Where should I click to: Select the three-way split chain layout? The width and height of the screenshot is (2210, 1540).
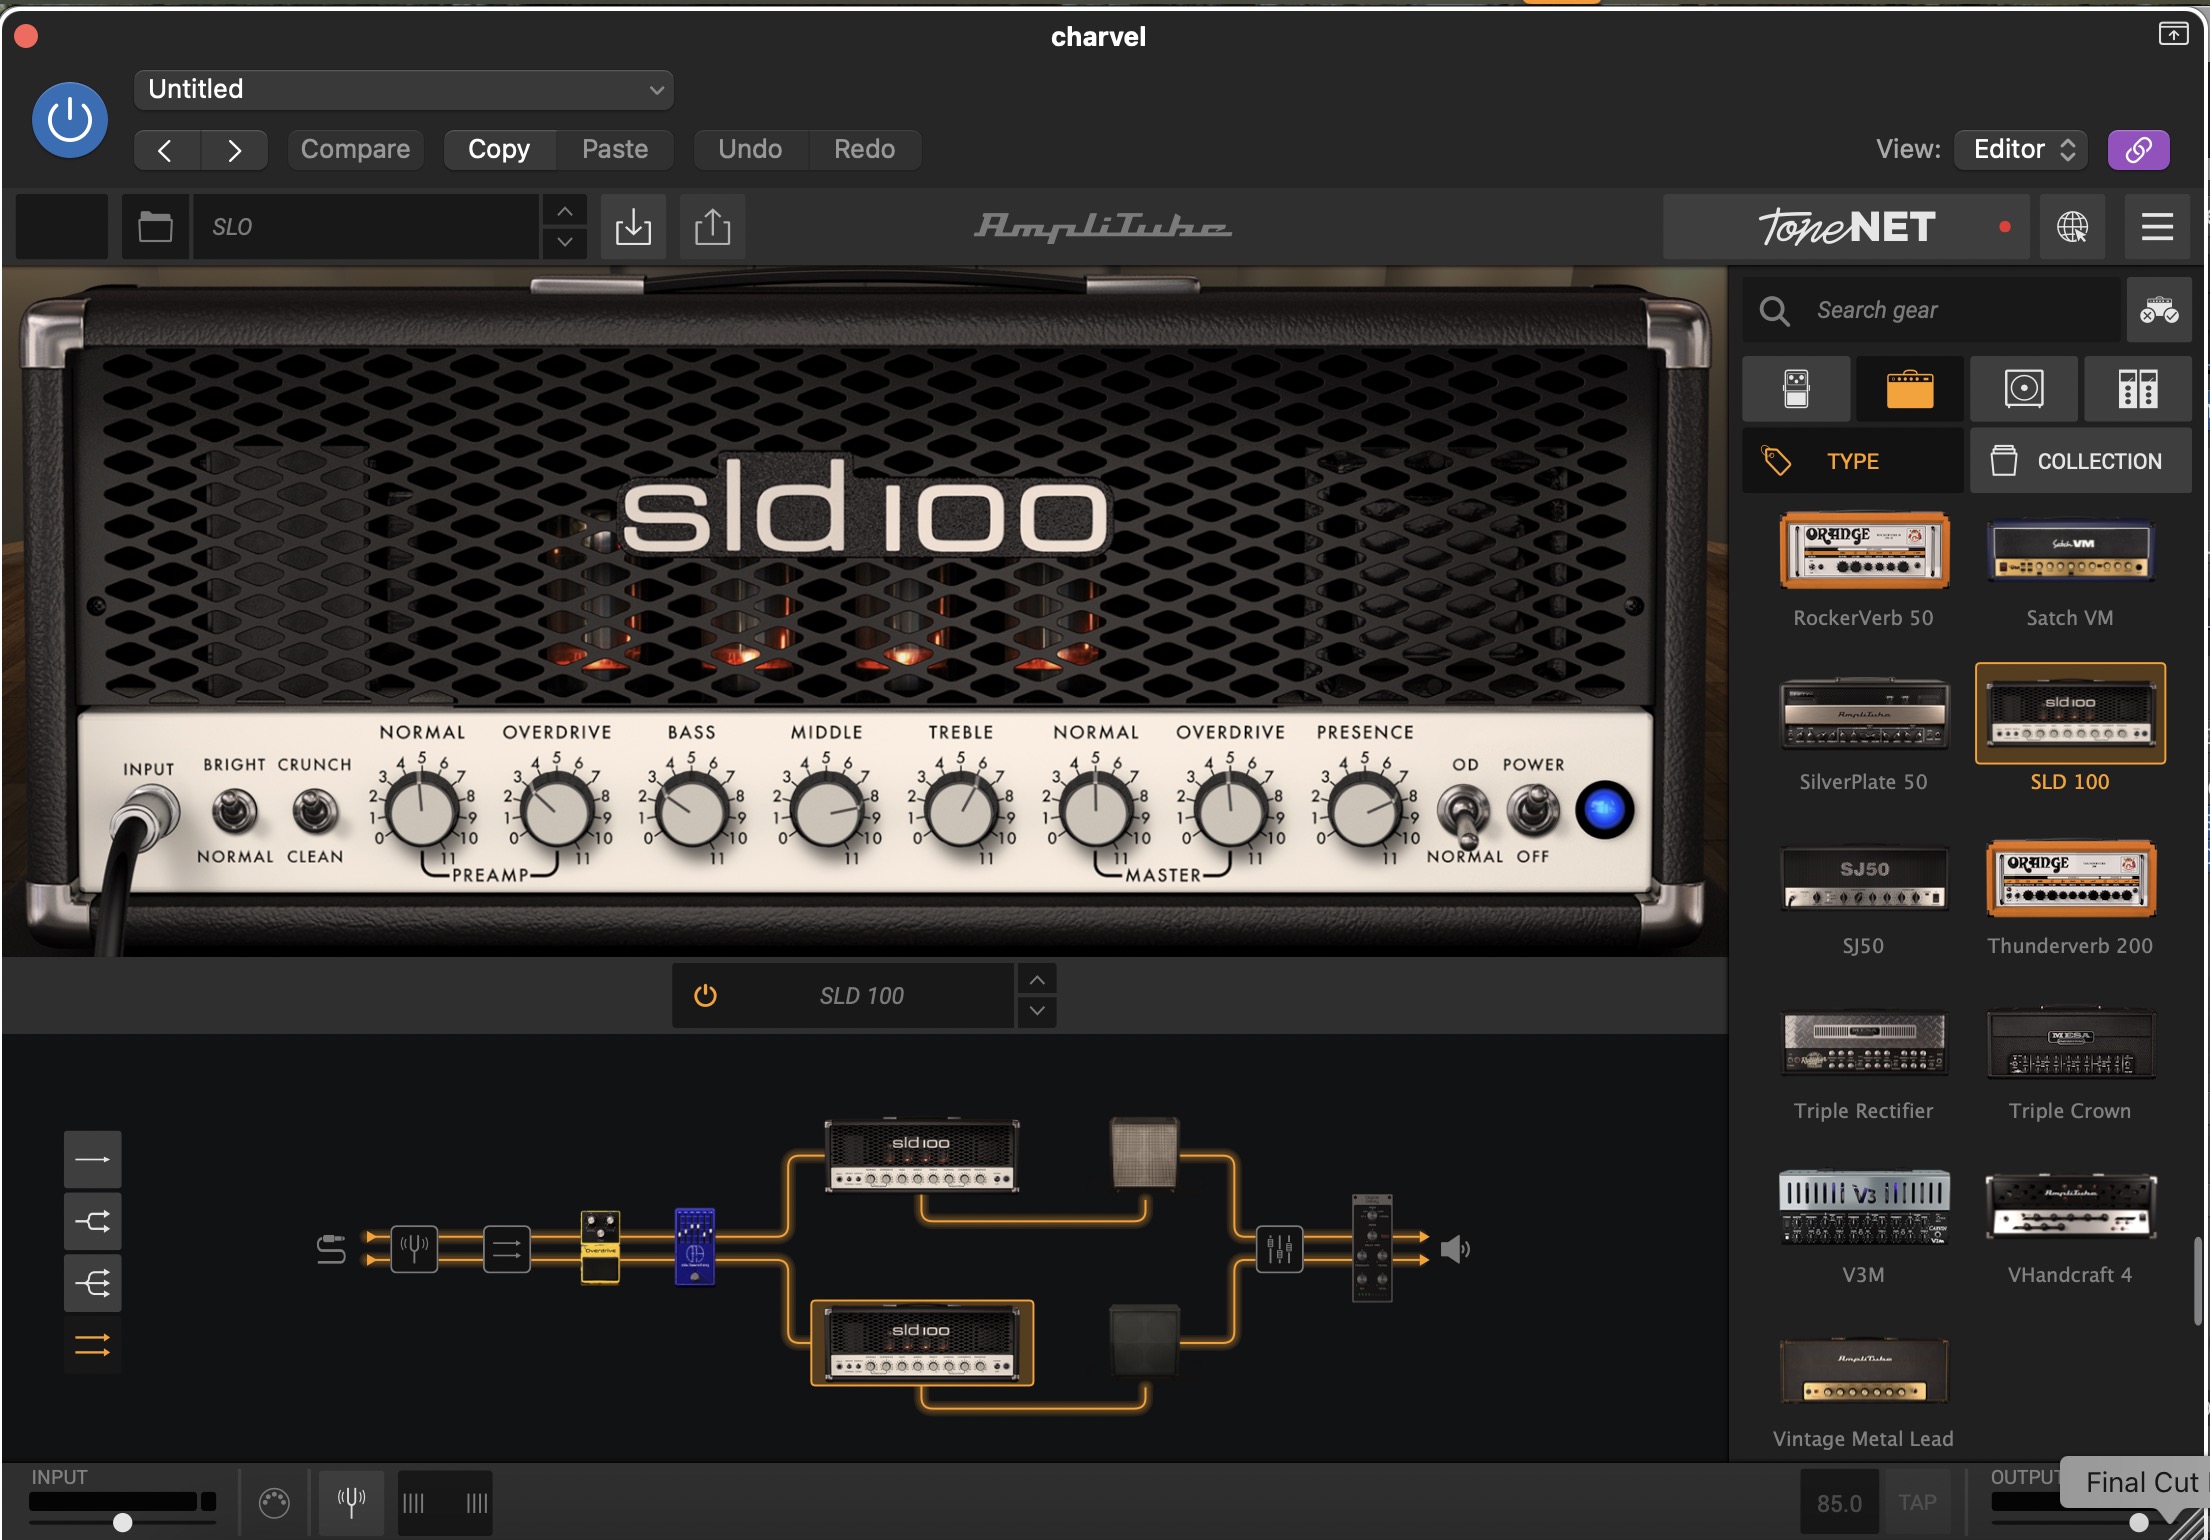[93, 1283]
